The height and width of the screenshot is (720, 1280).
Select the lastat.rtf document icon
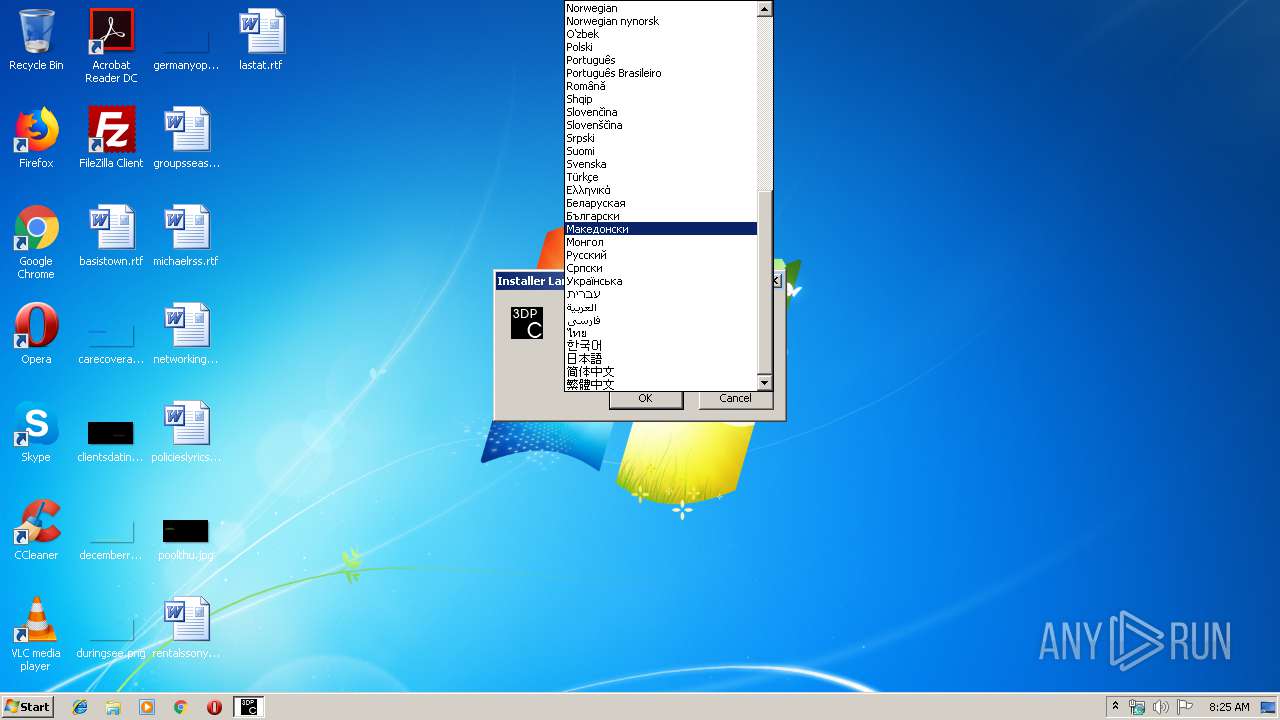[x=261, y=40]
